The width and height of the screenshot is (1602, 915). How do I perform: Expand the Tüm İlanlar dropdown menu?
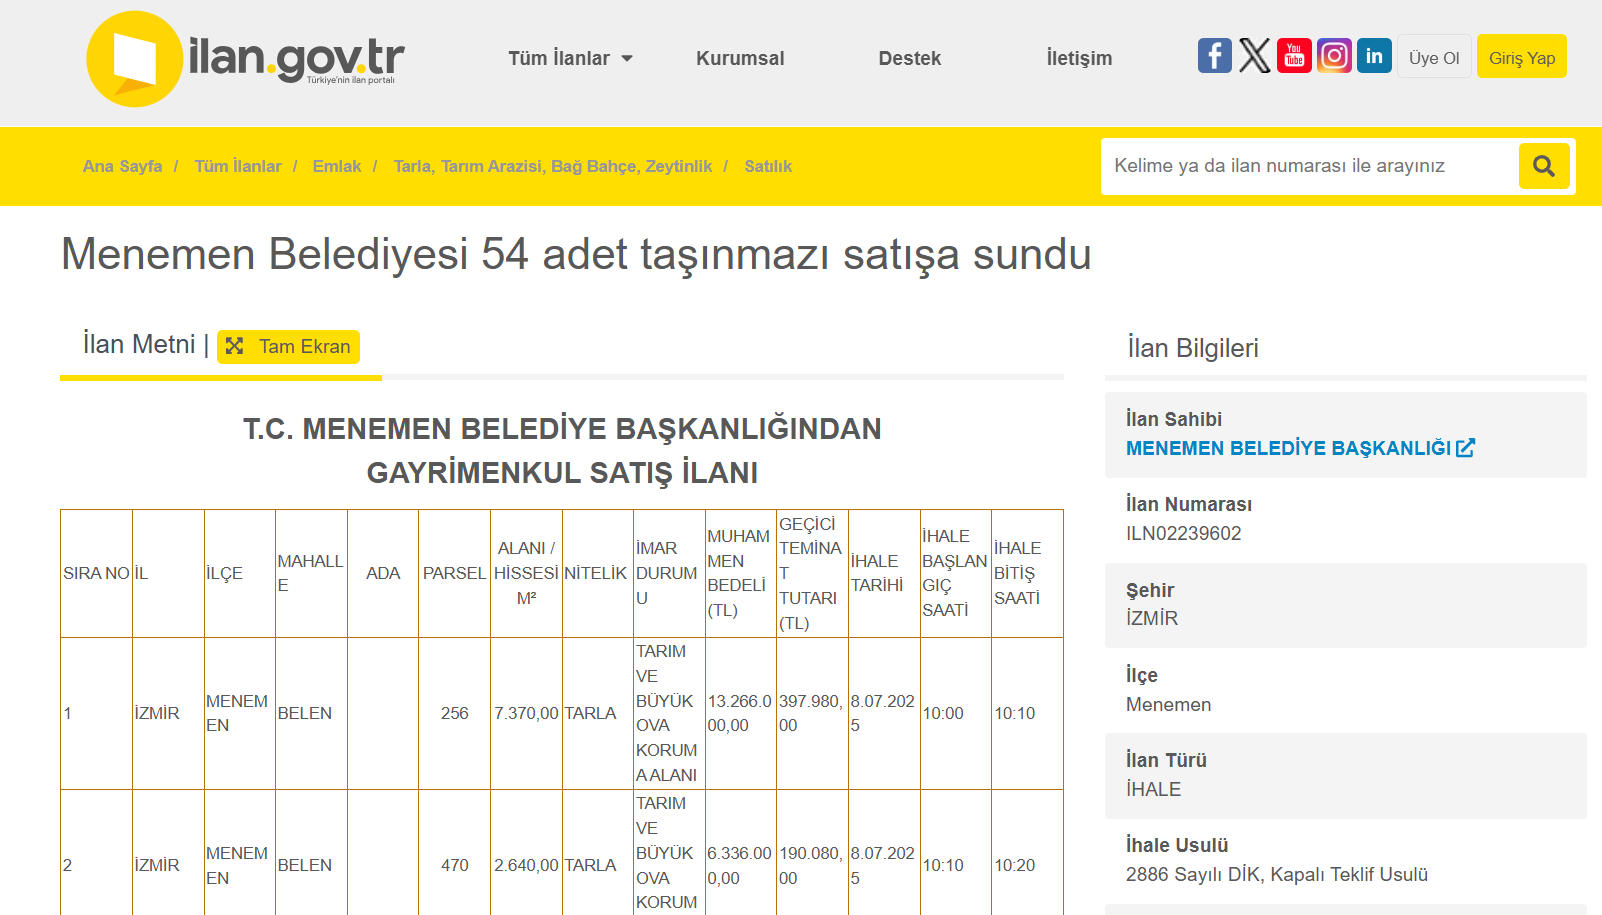pos(570,58)
